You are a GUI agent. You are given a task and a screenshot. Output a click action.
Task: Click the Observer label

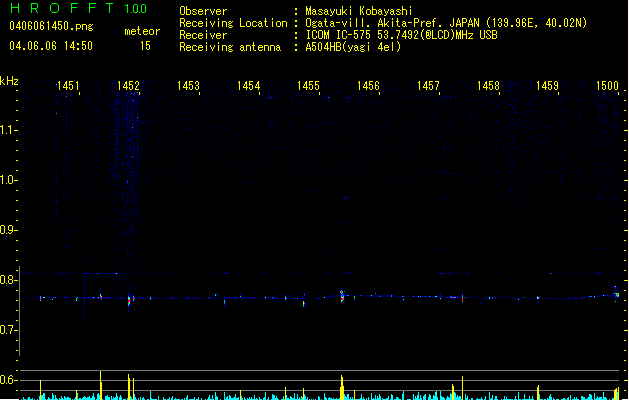[203, 11]
